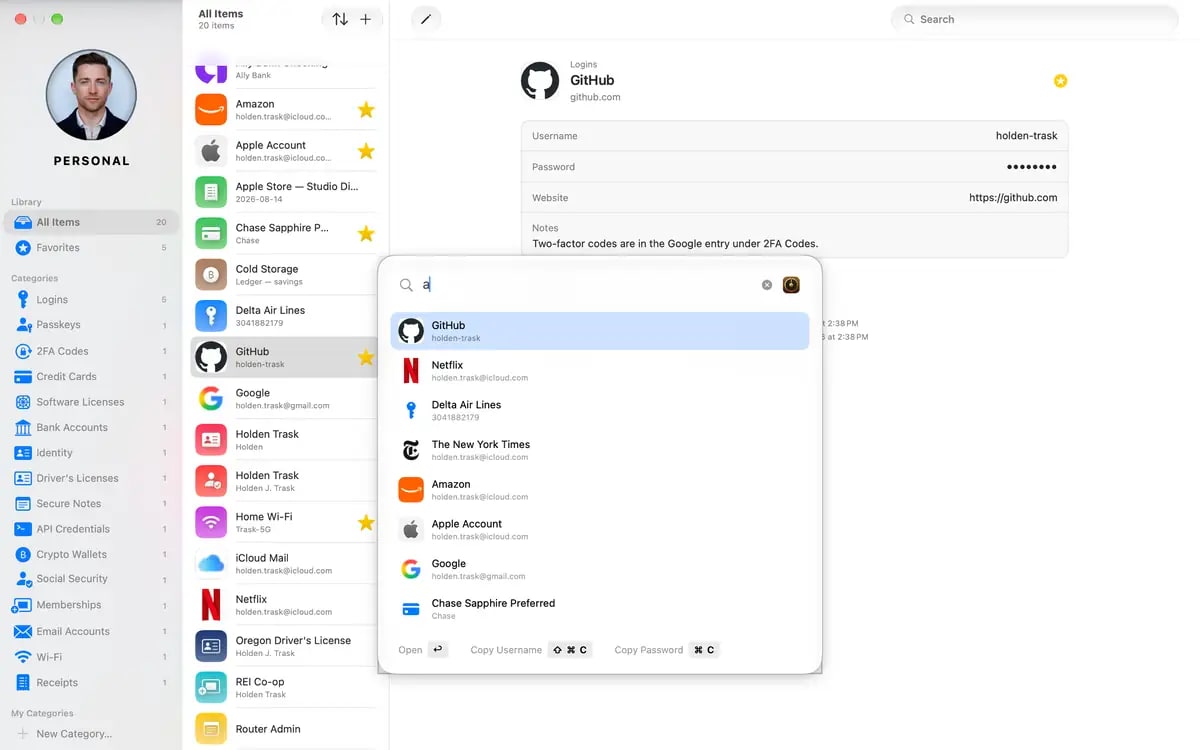Click Copy Password action
The height and width of the screenshot is (750, 1200).
pos(666,650)
